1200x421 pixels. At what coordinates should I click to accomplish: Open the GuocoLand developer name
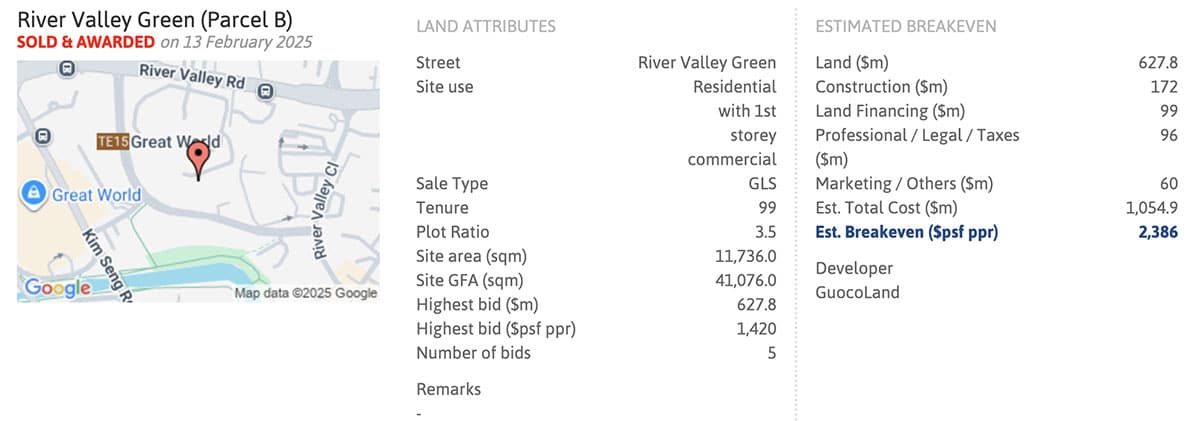pyautogui.click(x=857, y=292)
